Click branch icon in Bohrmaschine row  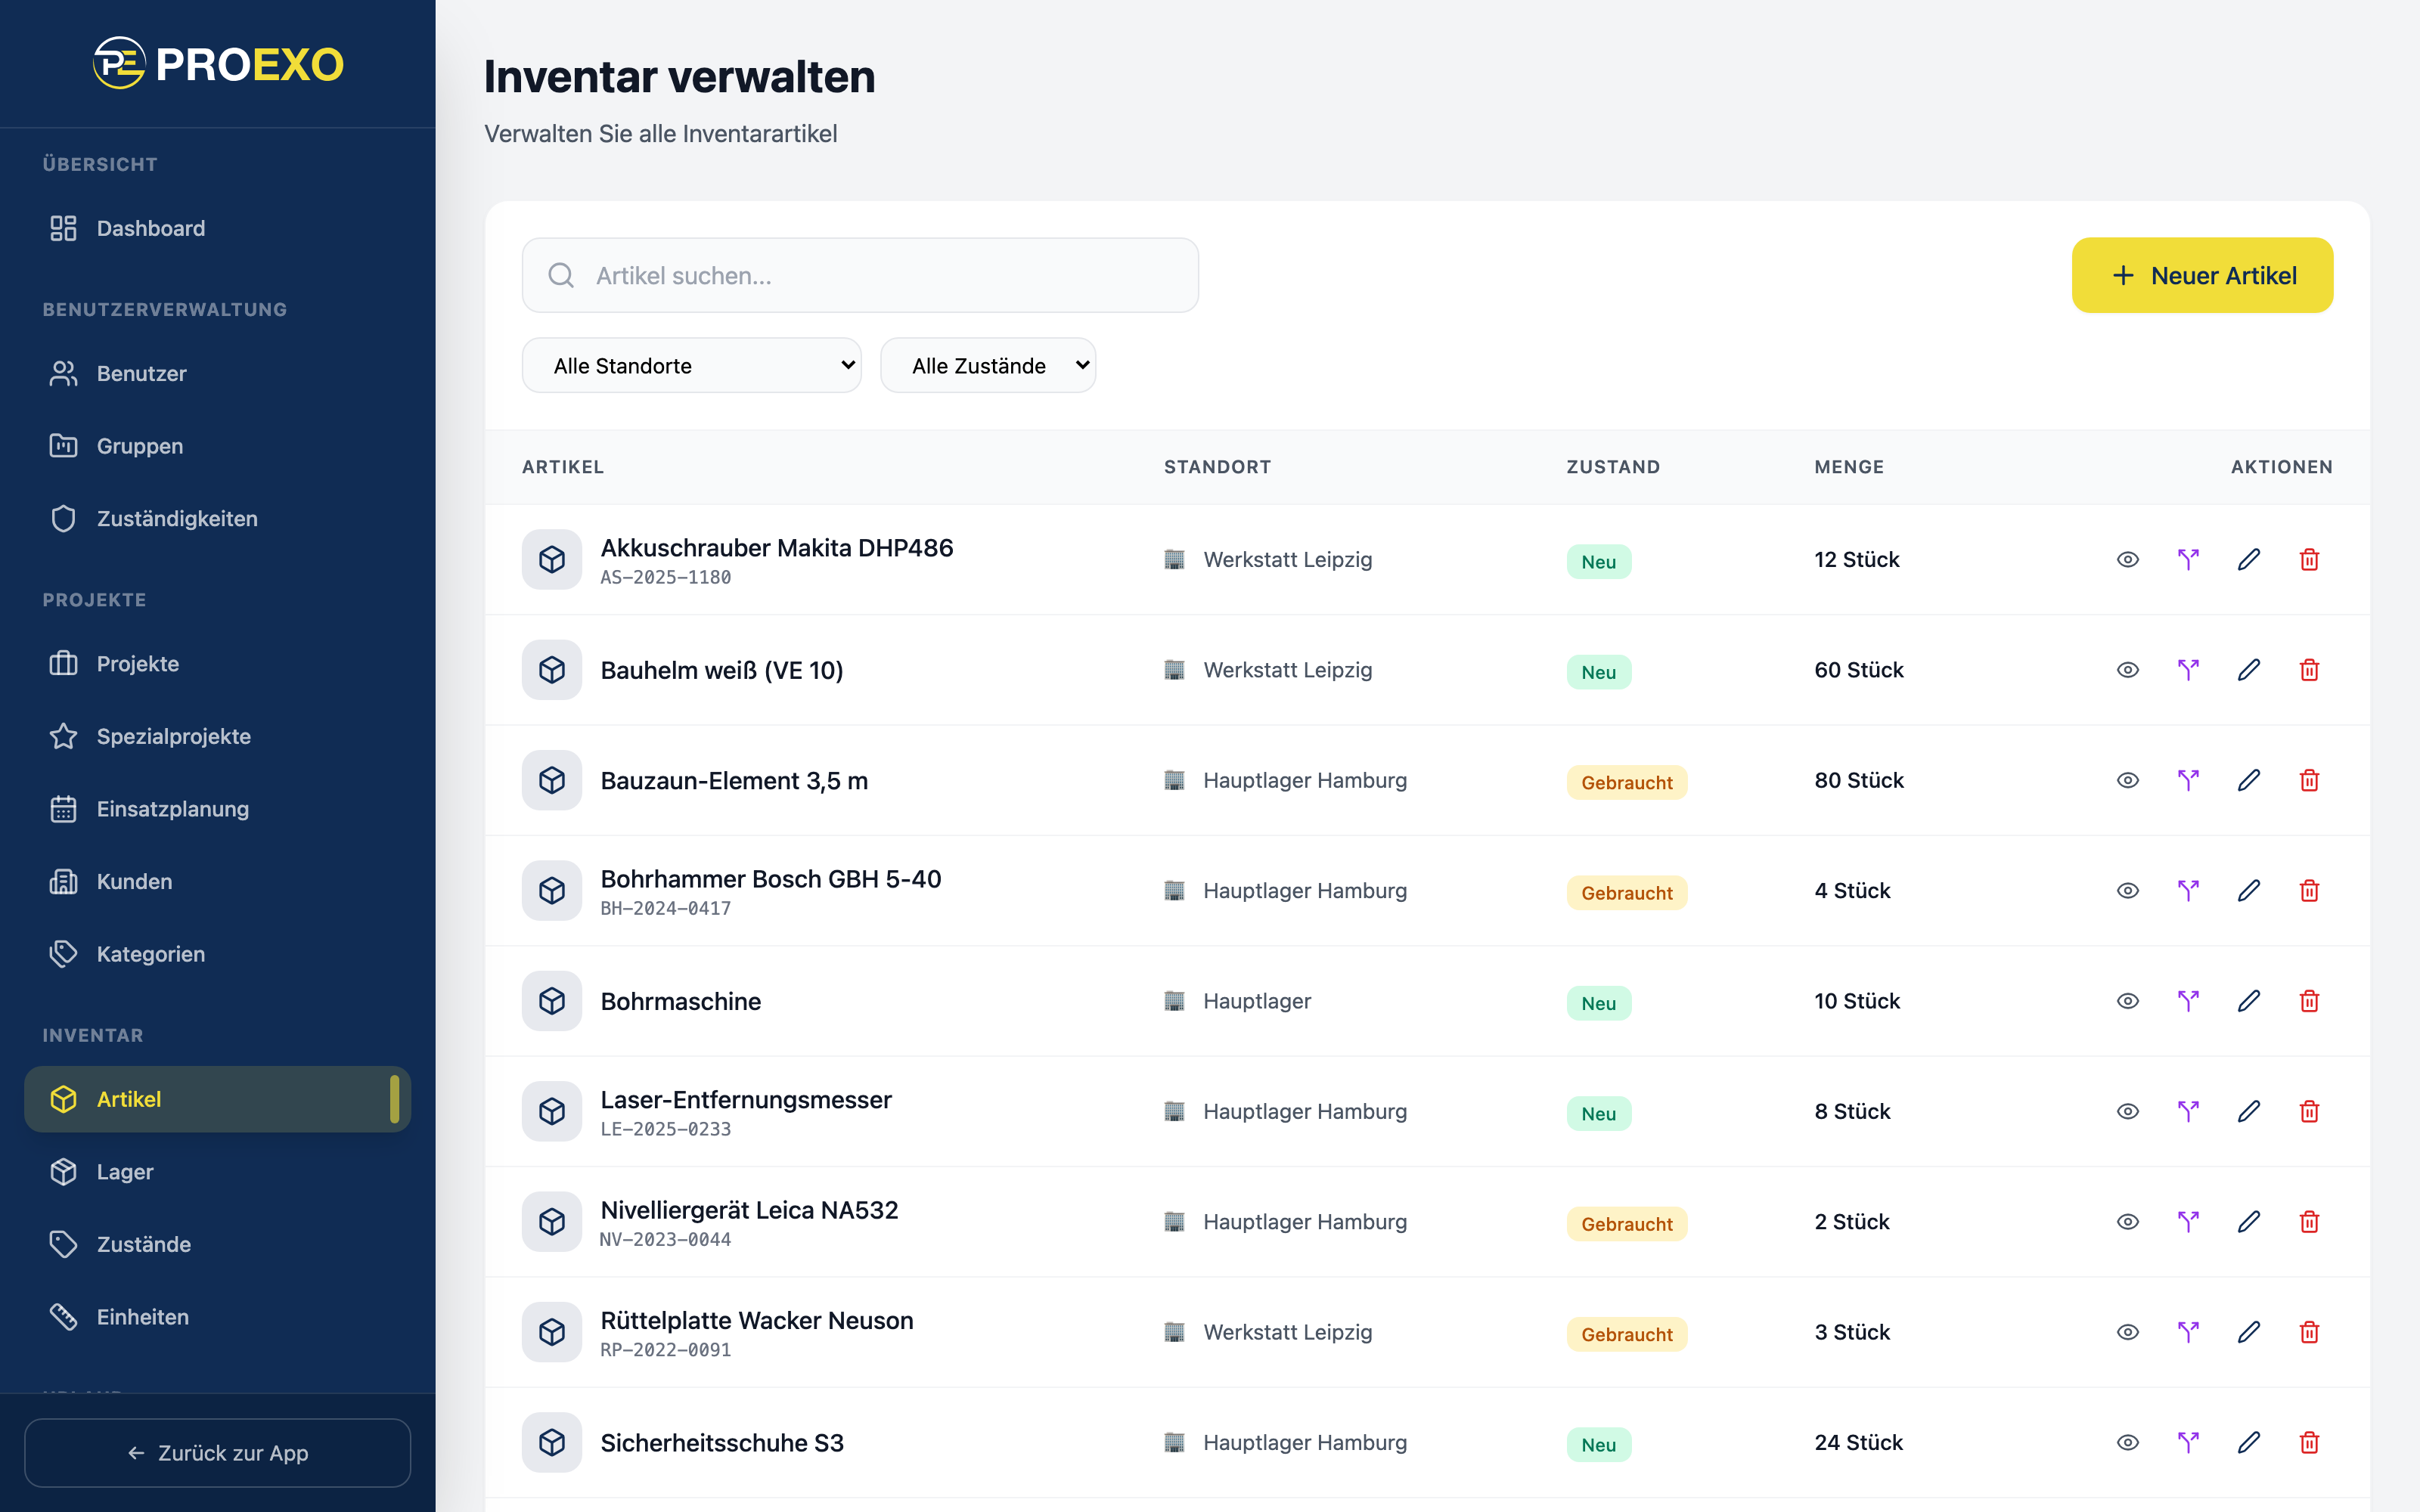2188,1001
